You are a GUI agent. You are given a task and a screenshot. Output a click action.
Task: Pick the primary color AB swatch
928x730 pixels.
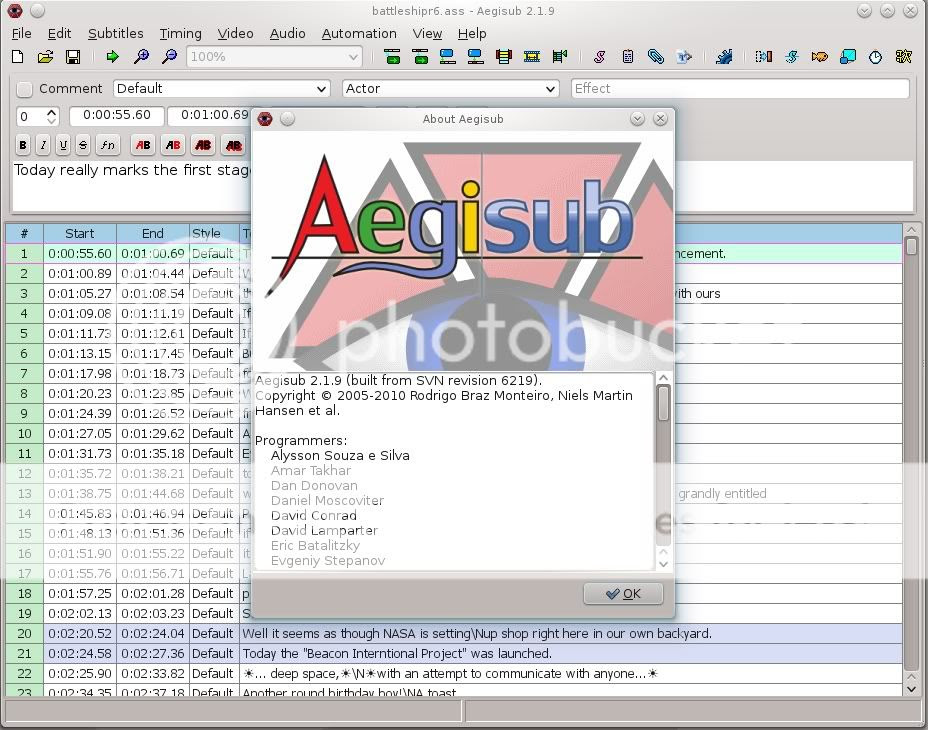tap(143, 145)
